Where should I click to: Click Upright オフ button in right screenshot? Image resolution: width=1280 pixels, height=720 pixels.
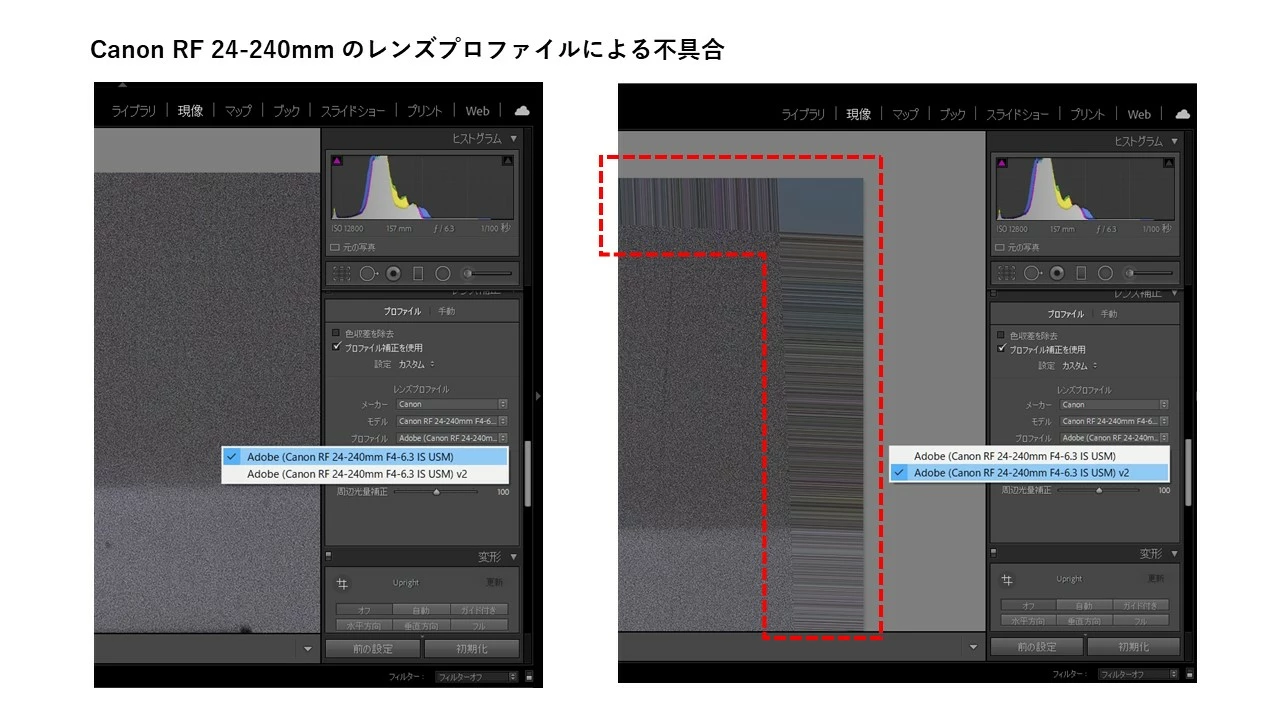[x=1029, y=605]
